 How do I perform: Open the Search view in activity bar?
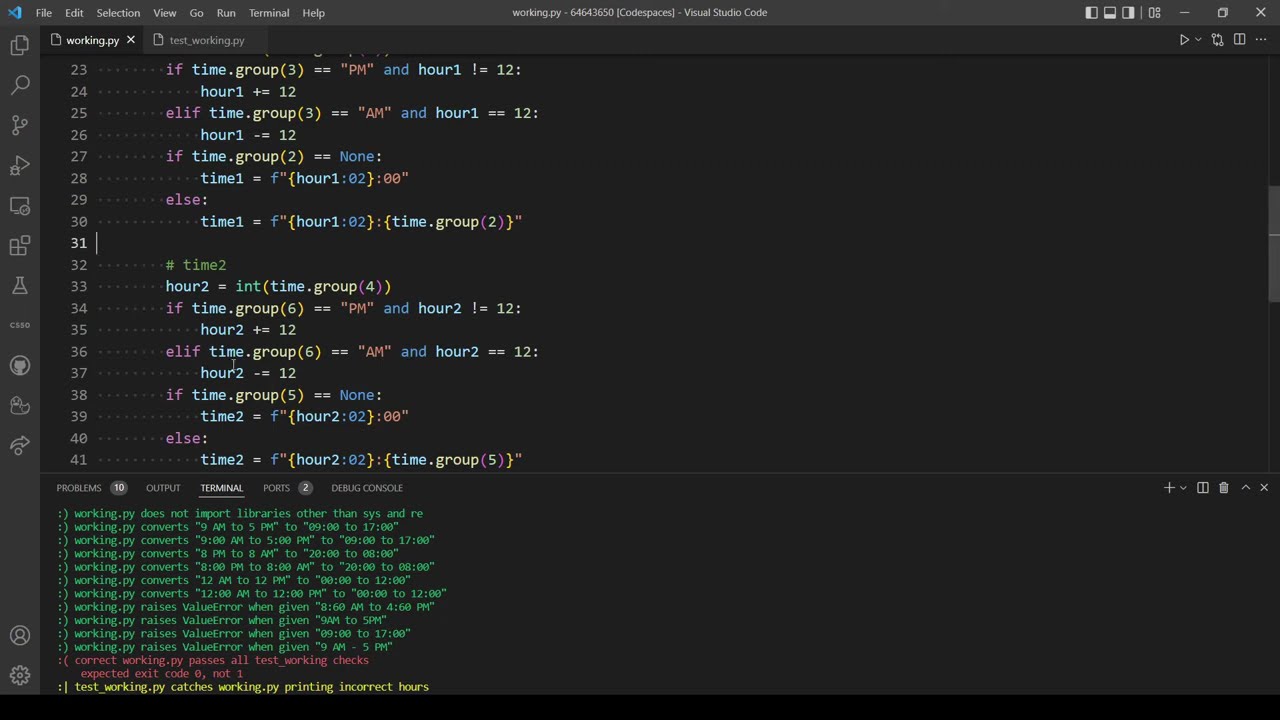point(20,86)
